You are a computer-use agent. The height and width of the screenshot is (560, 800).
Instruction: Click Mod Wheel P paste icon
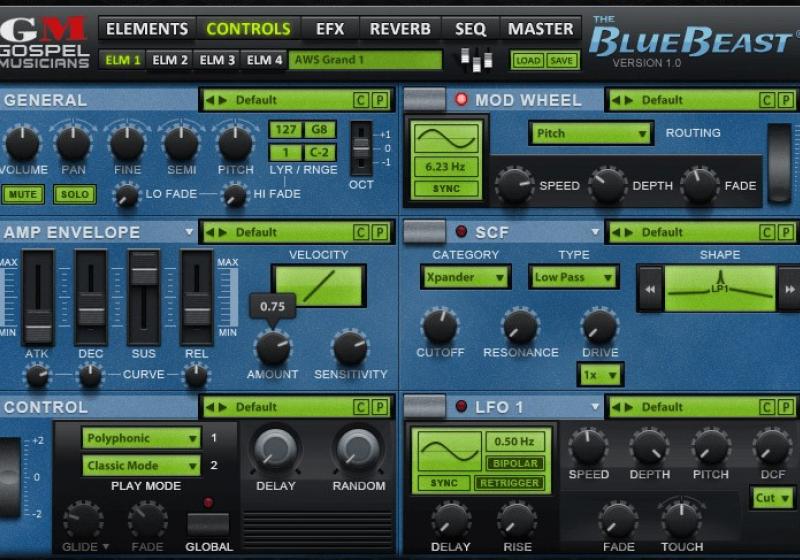pyautogui.click(x=786, y=100)
